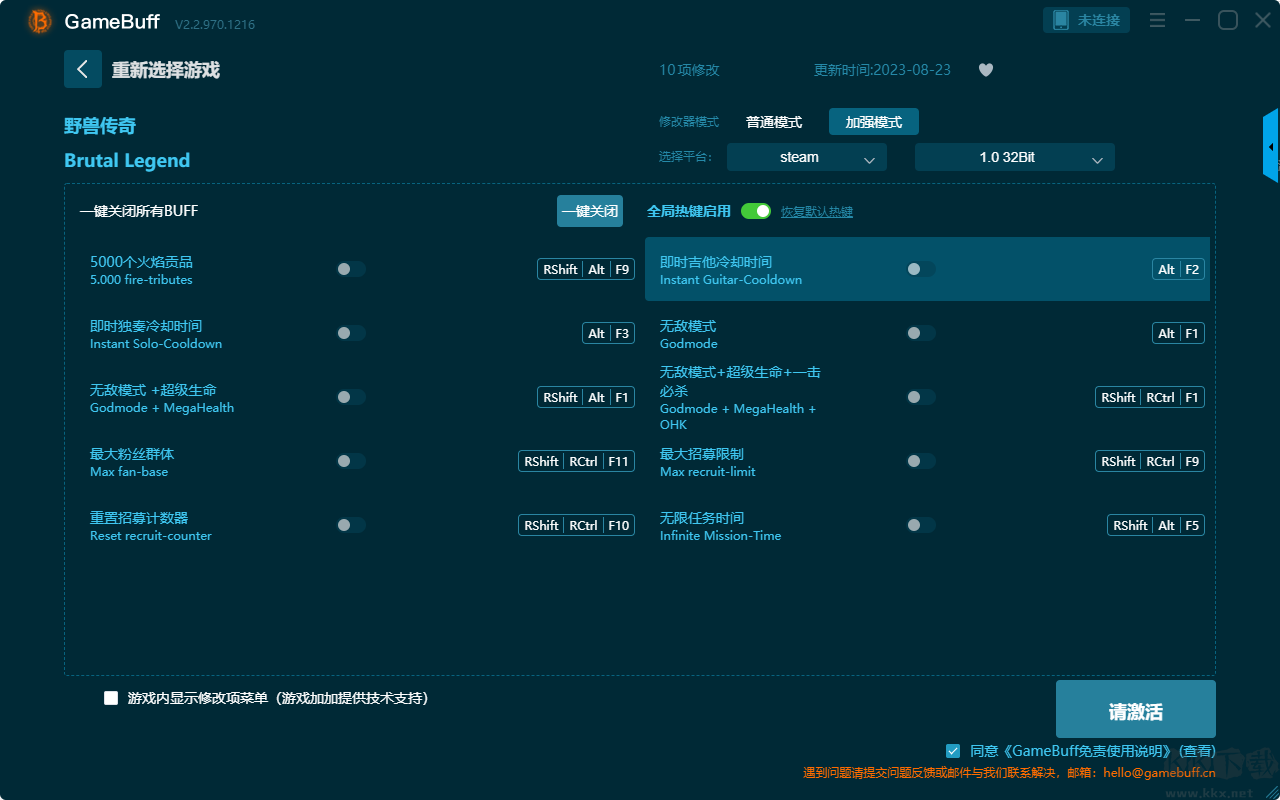Toggle the 全局热键启用 global hotkey switch
The height and width of the screenshot is (800, 1280).
pyautogui.click(x=756, y=211)
